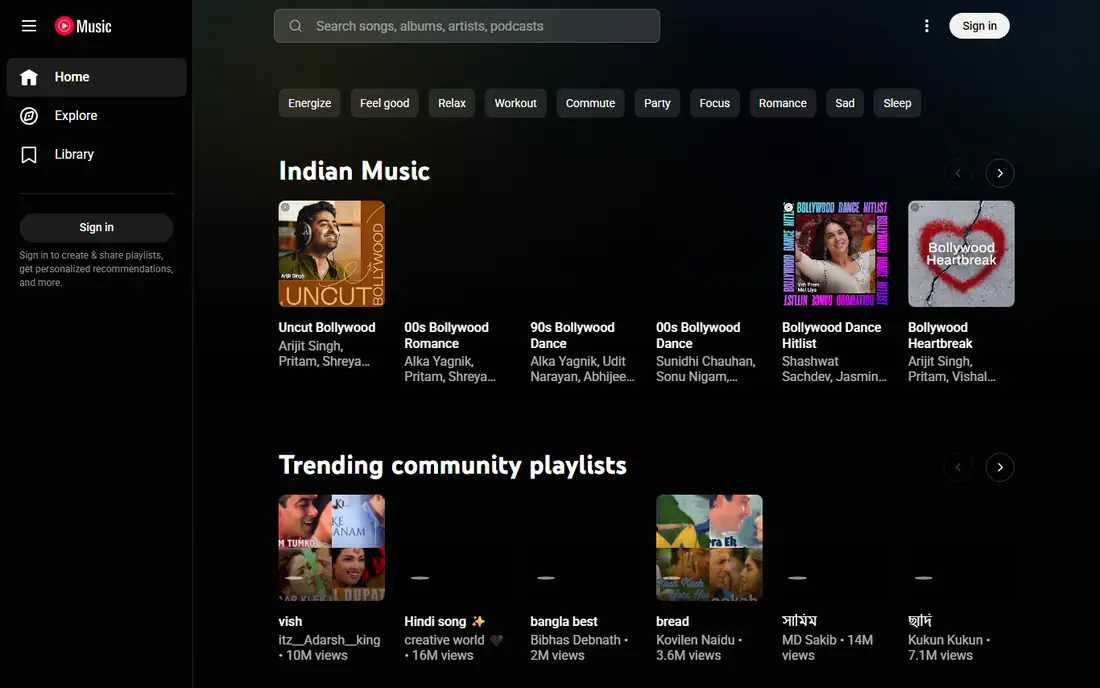Image resolution: width=1100 pixels, height=688 pixels.
Task: Click itz__Adarsh__king 10M views text
Action: pos(329,647)
